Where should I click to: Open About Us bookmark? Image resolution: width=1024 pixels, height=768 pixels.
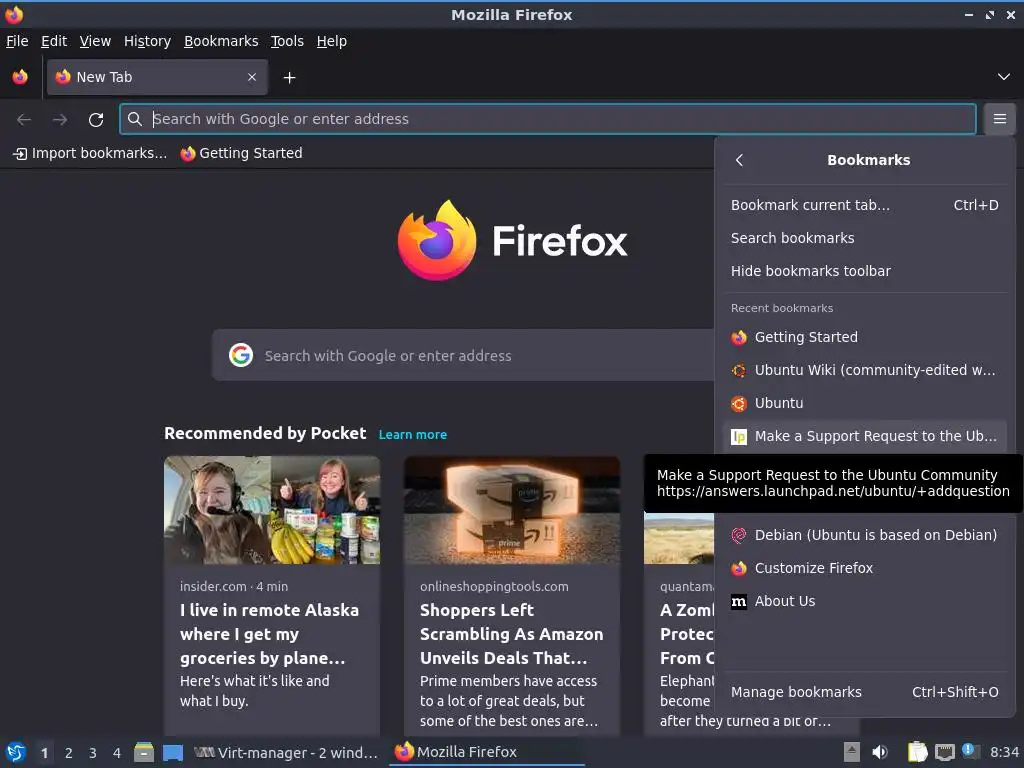click(865, 601)
